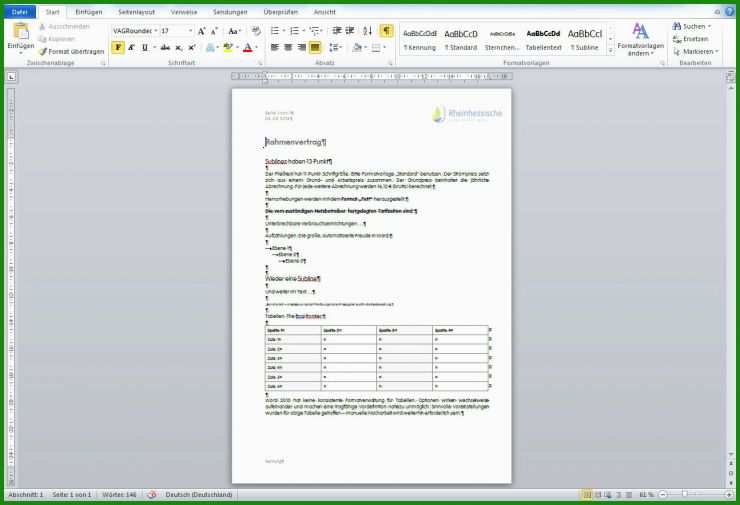Screen dimensions: 740x505
Task: Increase font size with the grow font icon
Action: (x=202, y=31)
